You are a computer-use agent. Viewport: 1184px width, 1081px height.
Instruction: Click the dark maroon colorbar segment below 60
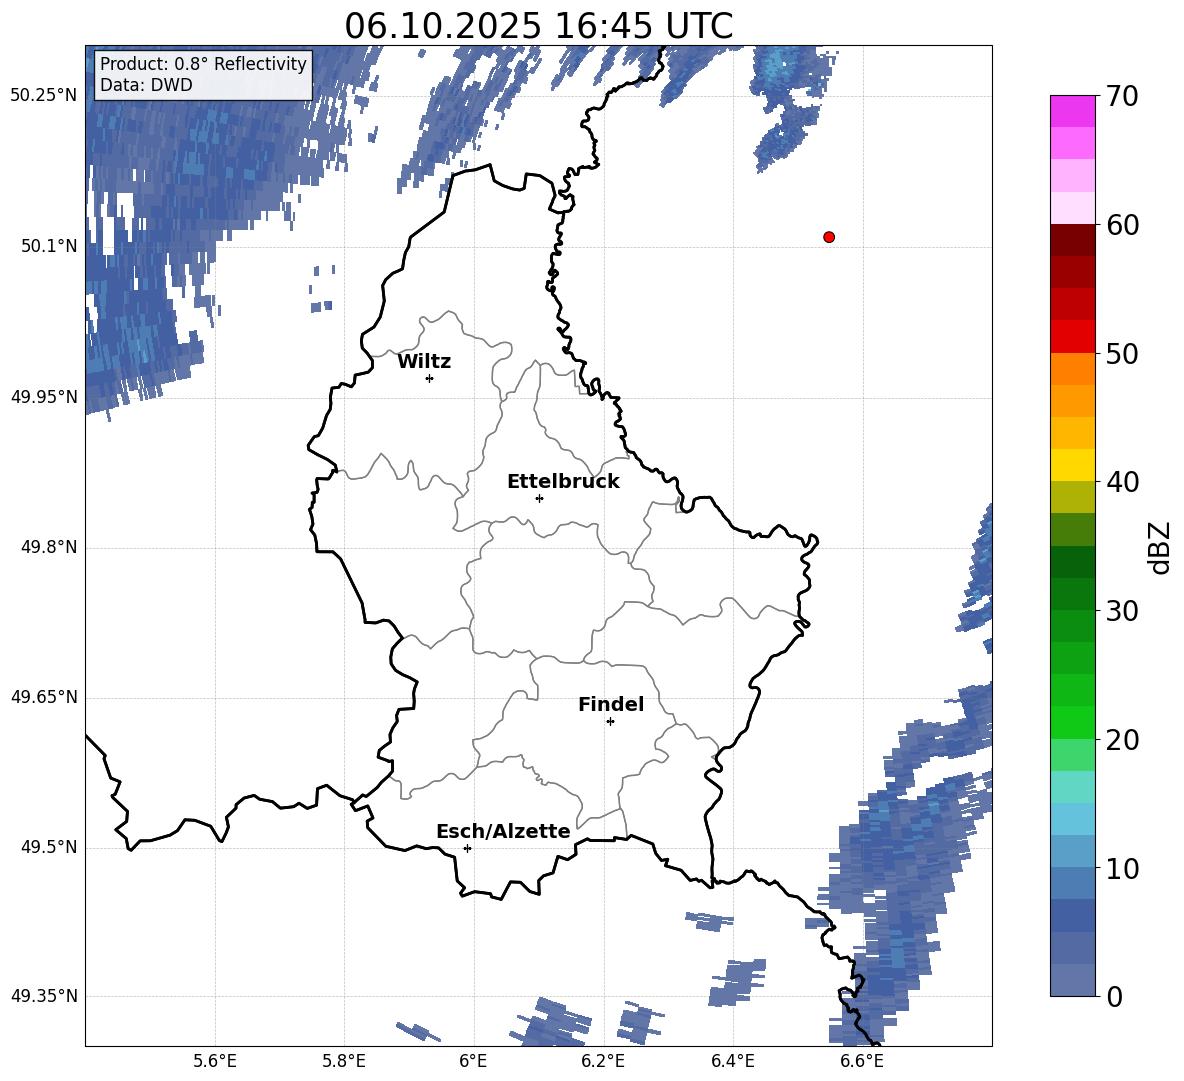point(1072,241)
